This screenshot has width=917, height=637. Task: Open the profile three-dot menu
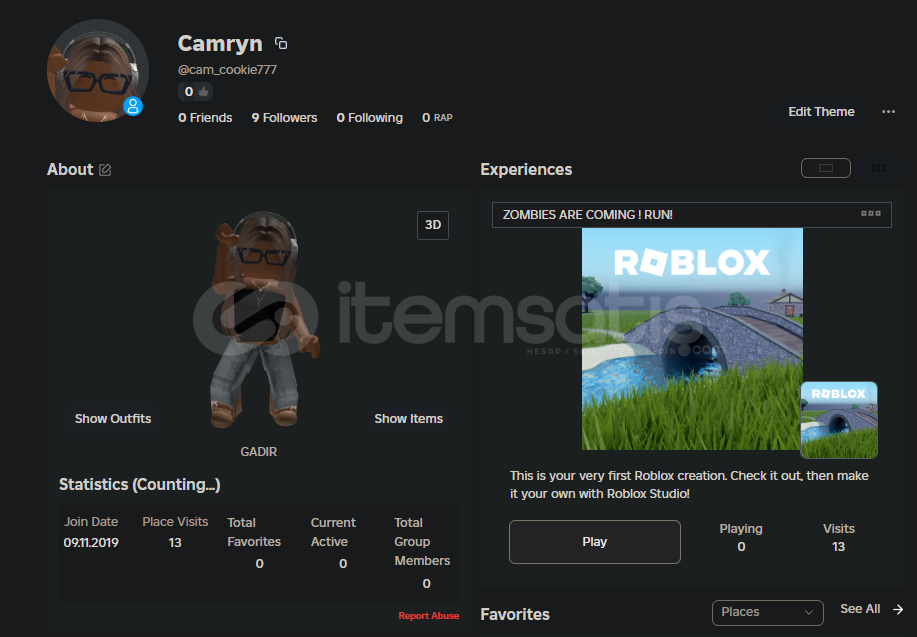888,112
